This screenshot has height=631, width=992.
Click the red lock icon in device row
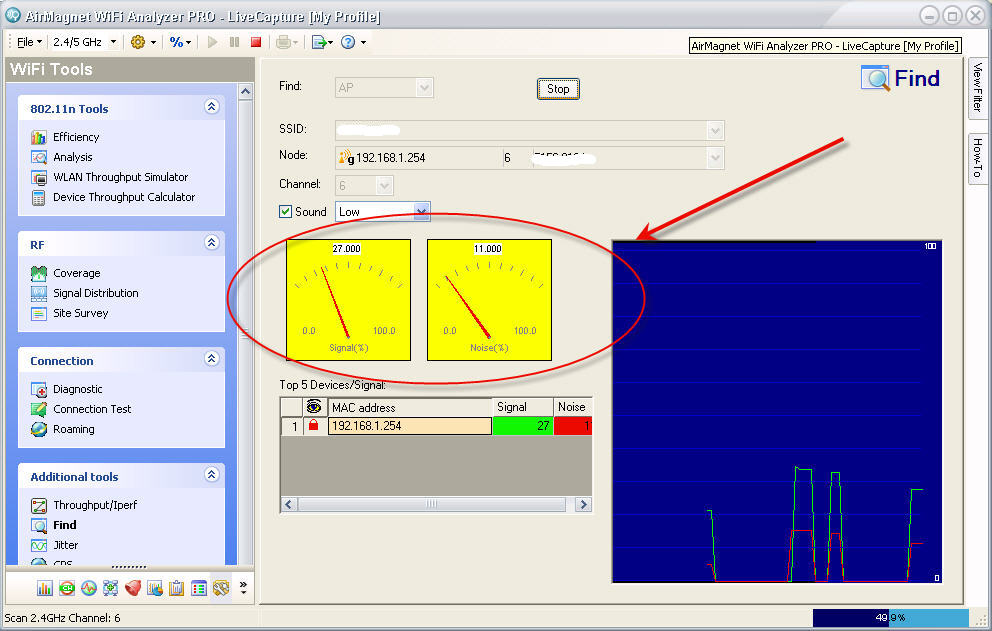tap(313, 425)
